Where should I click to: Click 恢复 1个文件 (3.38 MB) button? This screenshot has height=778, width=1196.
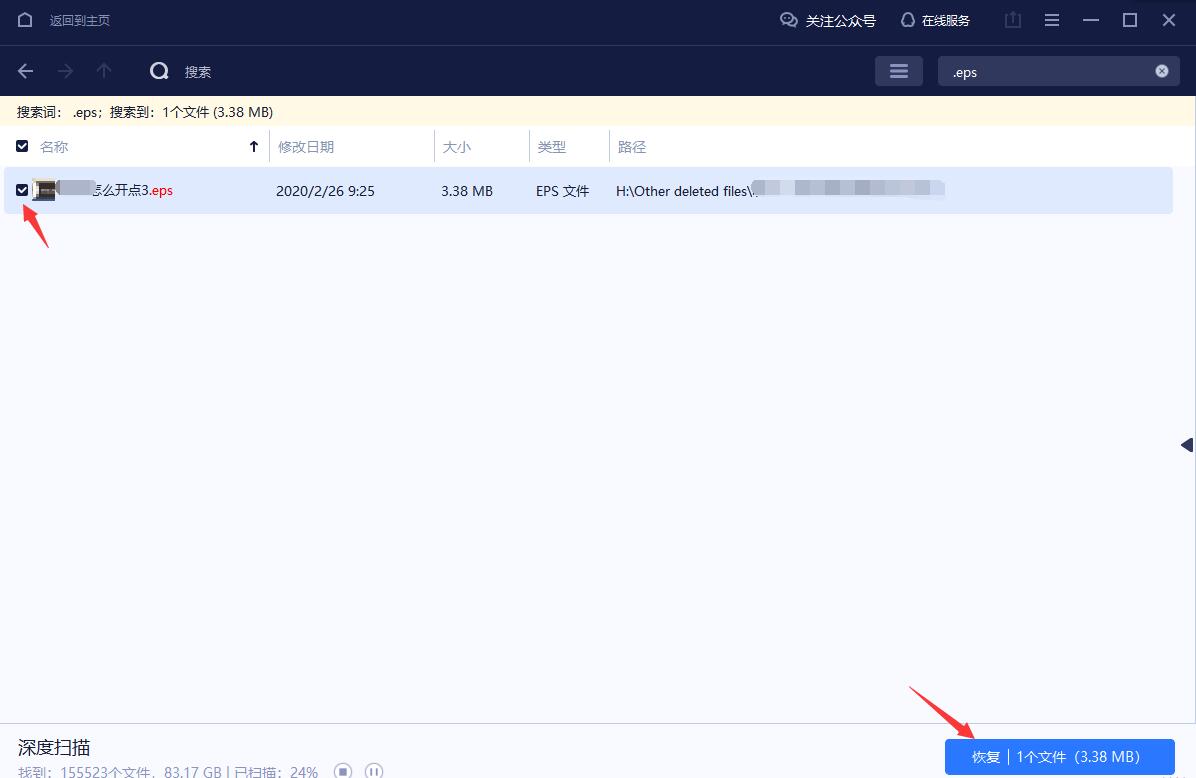pyautogui.click(x=1059, y=757)
